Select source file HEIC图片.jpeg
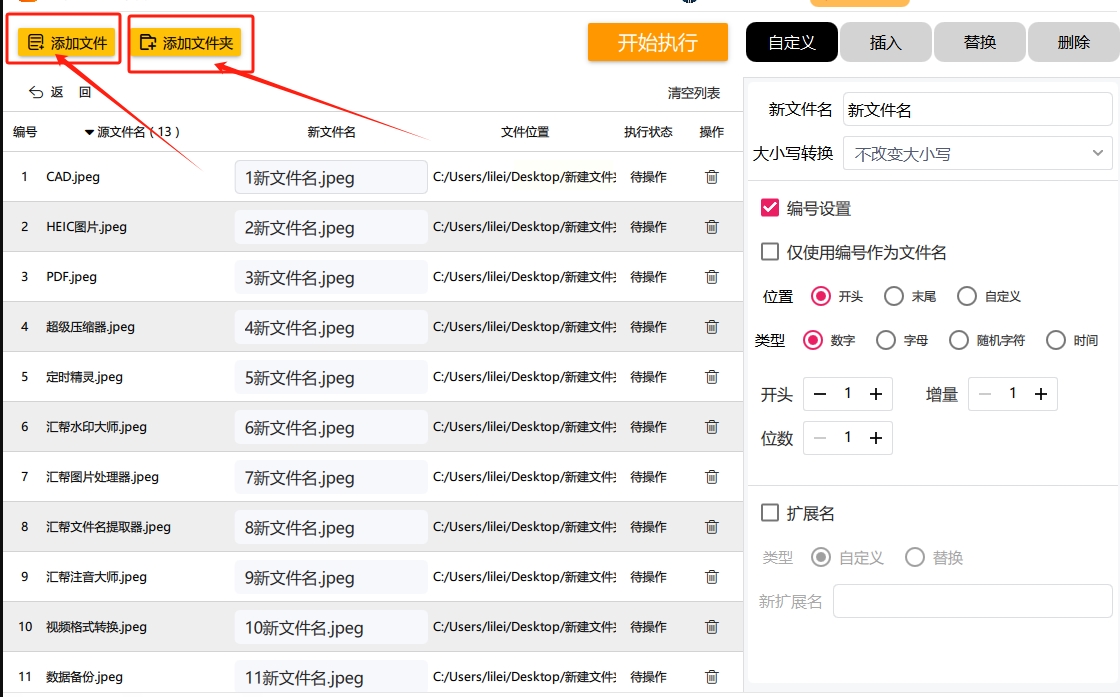Image resolution: width=1120 pixels, height=697 pixels. pos(86,227)
